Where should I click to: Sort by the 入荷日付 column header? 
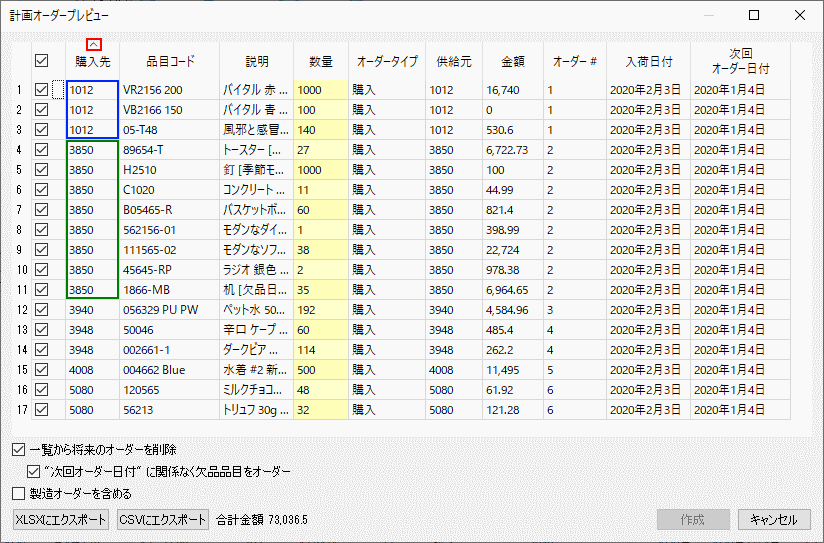[x=648, y=61]
